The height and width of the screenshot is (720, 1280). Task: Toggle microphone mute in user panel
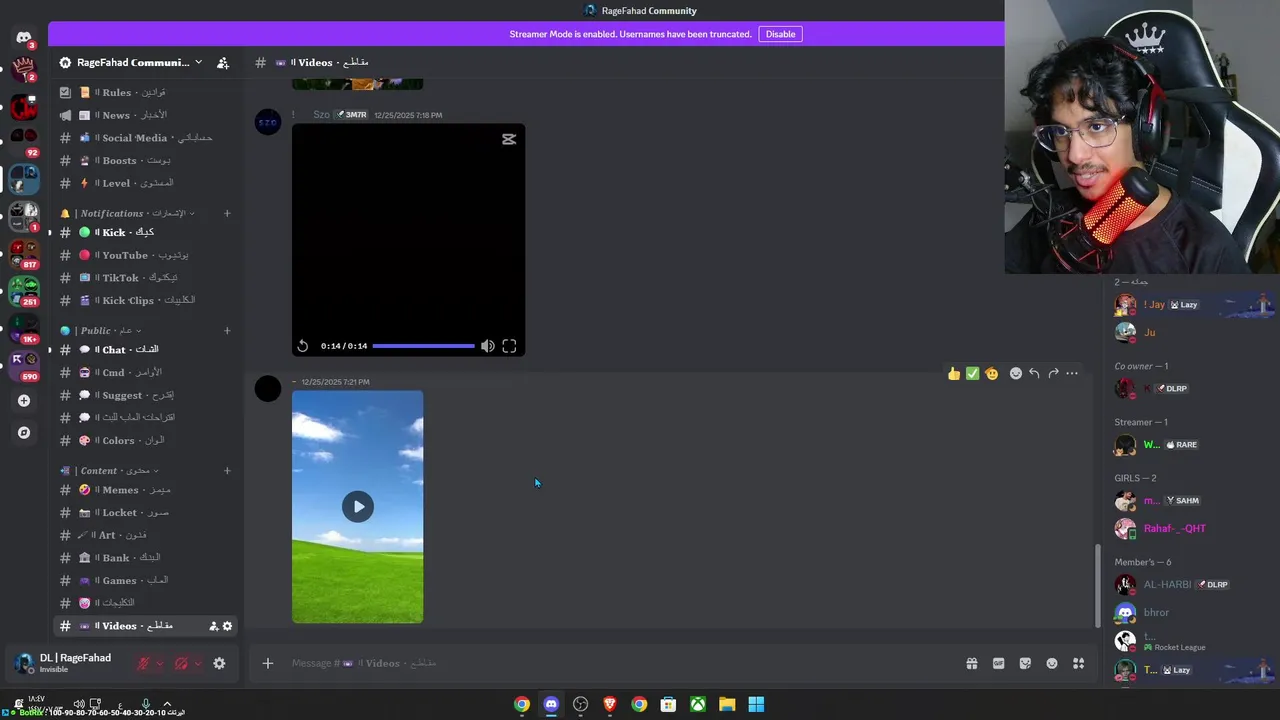pos(144,663)
